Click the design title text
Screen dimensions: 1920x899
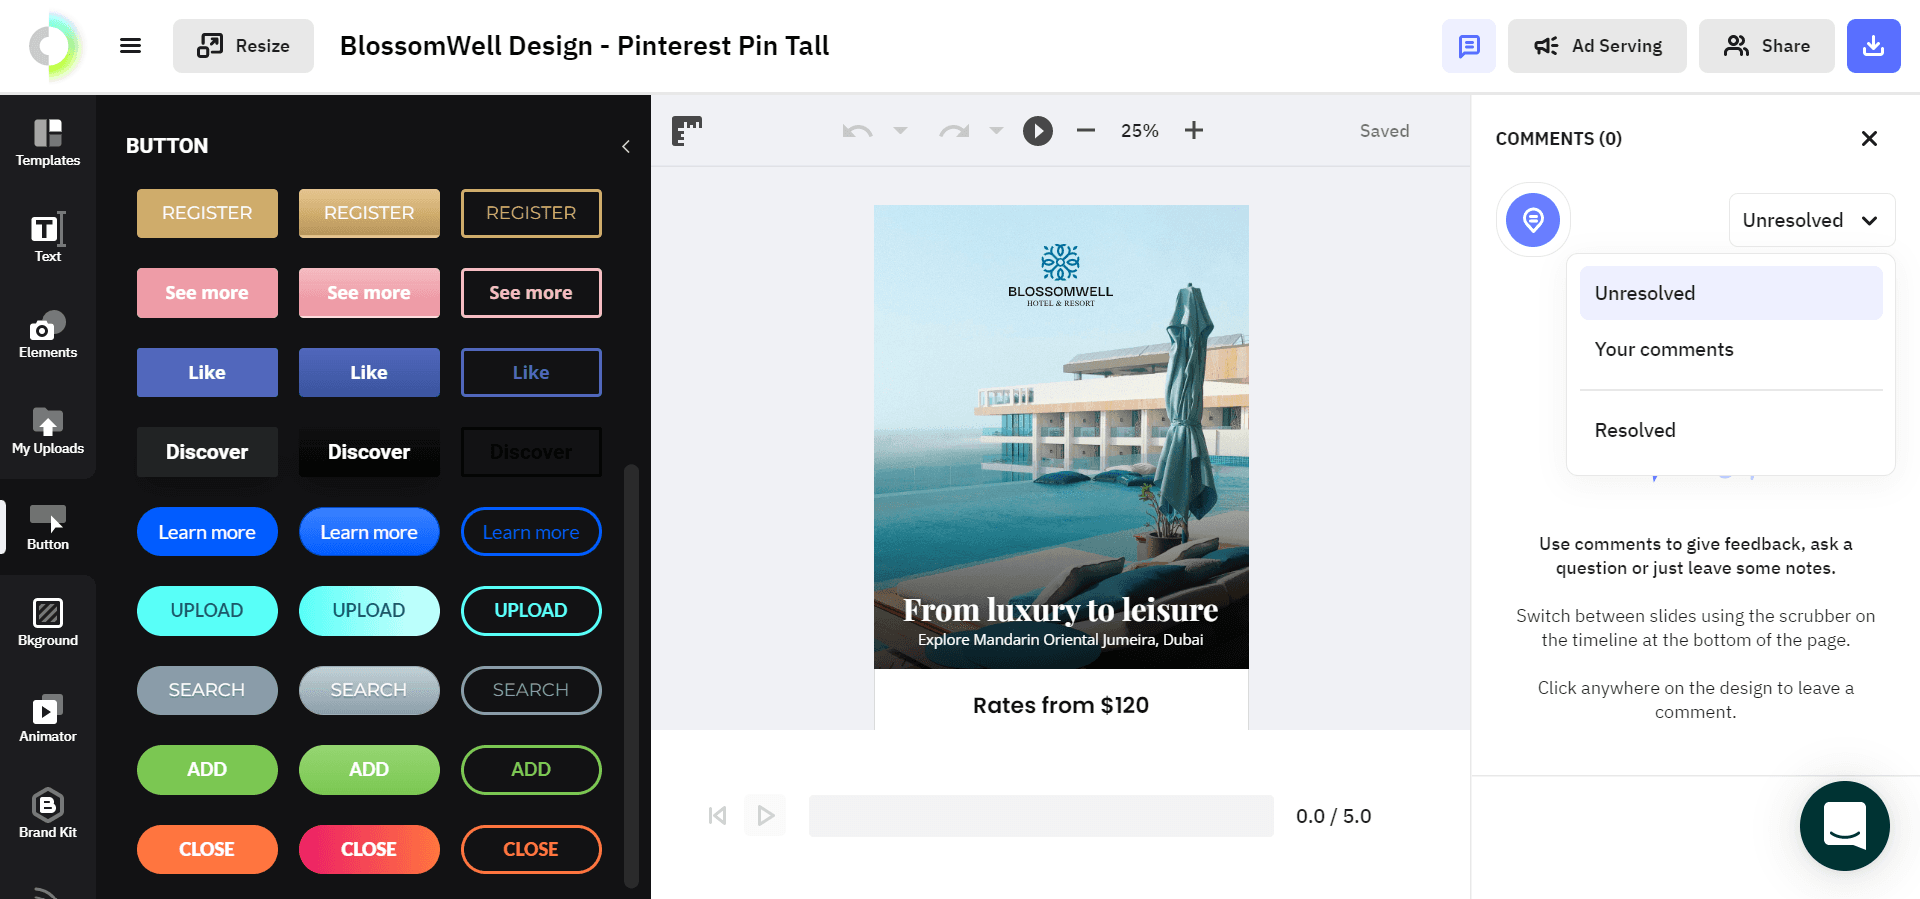584,46
